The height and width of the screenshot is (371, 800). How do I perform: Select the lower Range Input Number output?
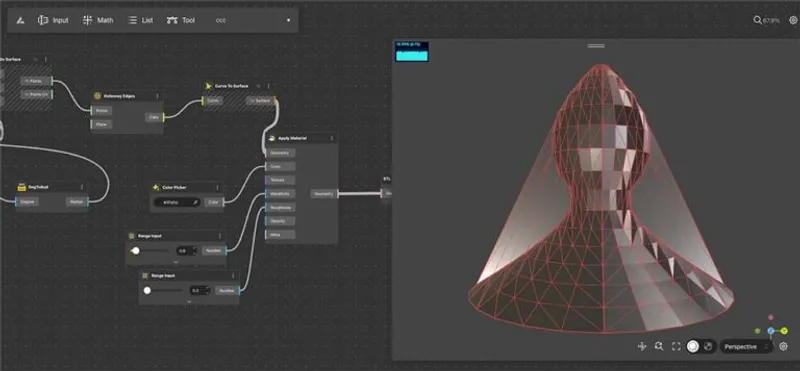pyautogui.click(x=228, y=290)
